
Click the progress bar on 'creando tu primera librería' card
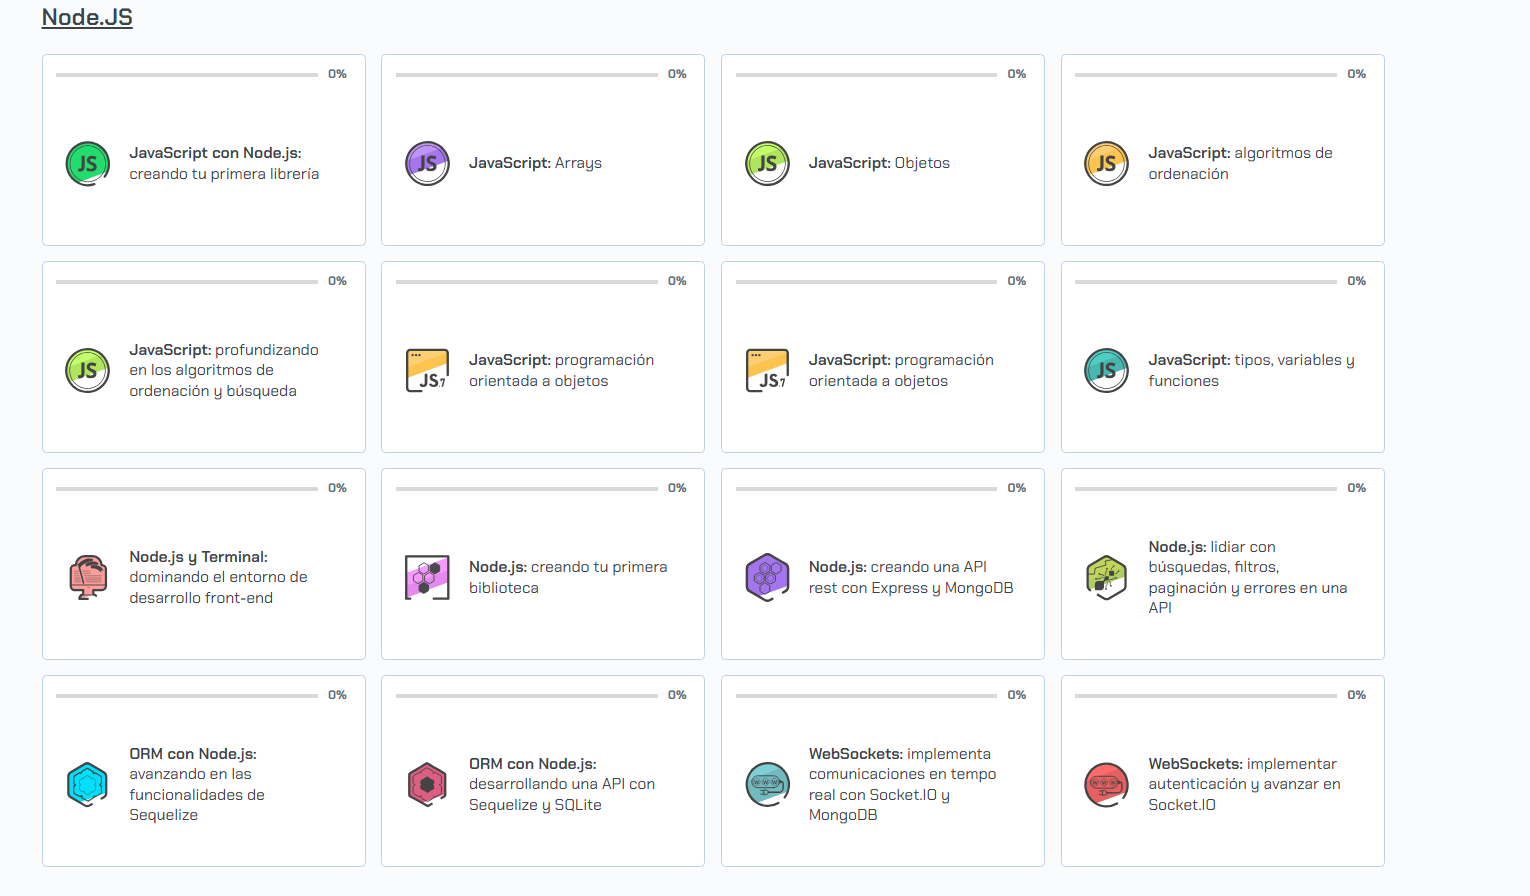(187, 74)
